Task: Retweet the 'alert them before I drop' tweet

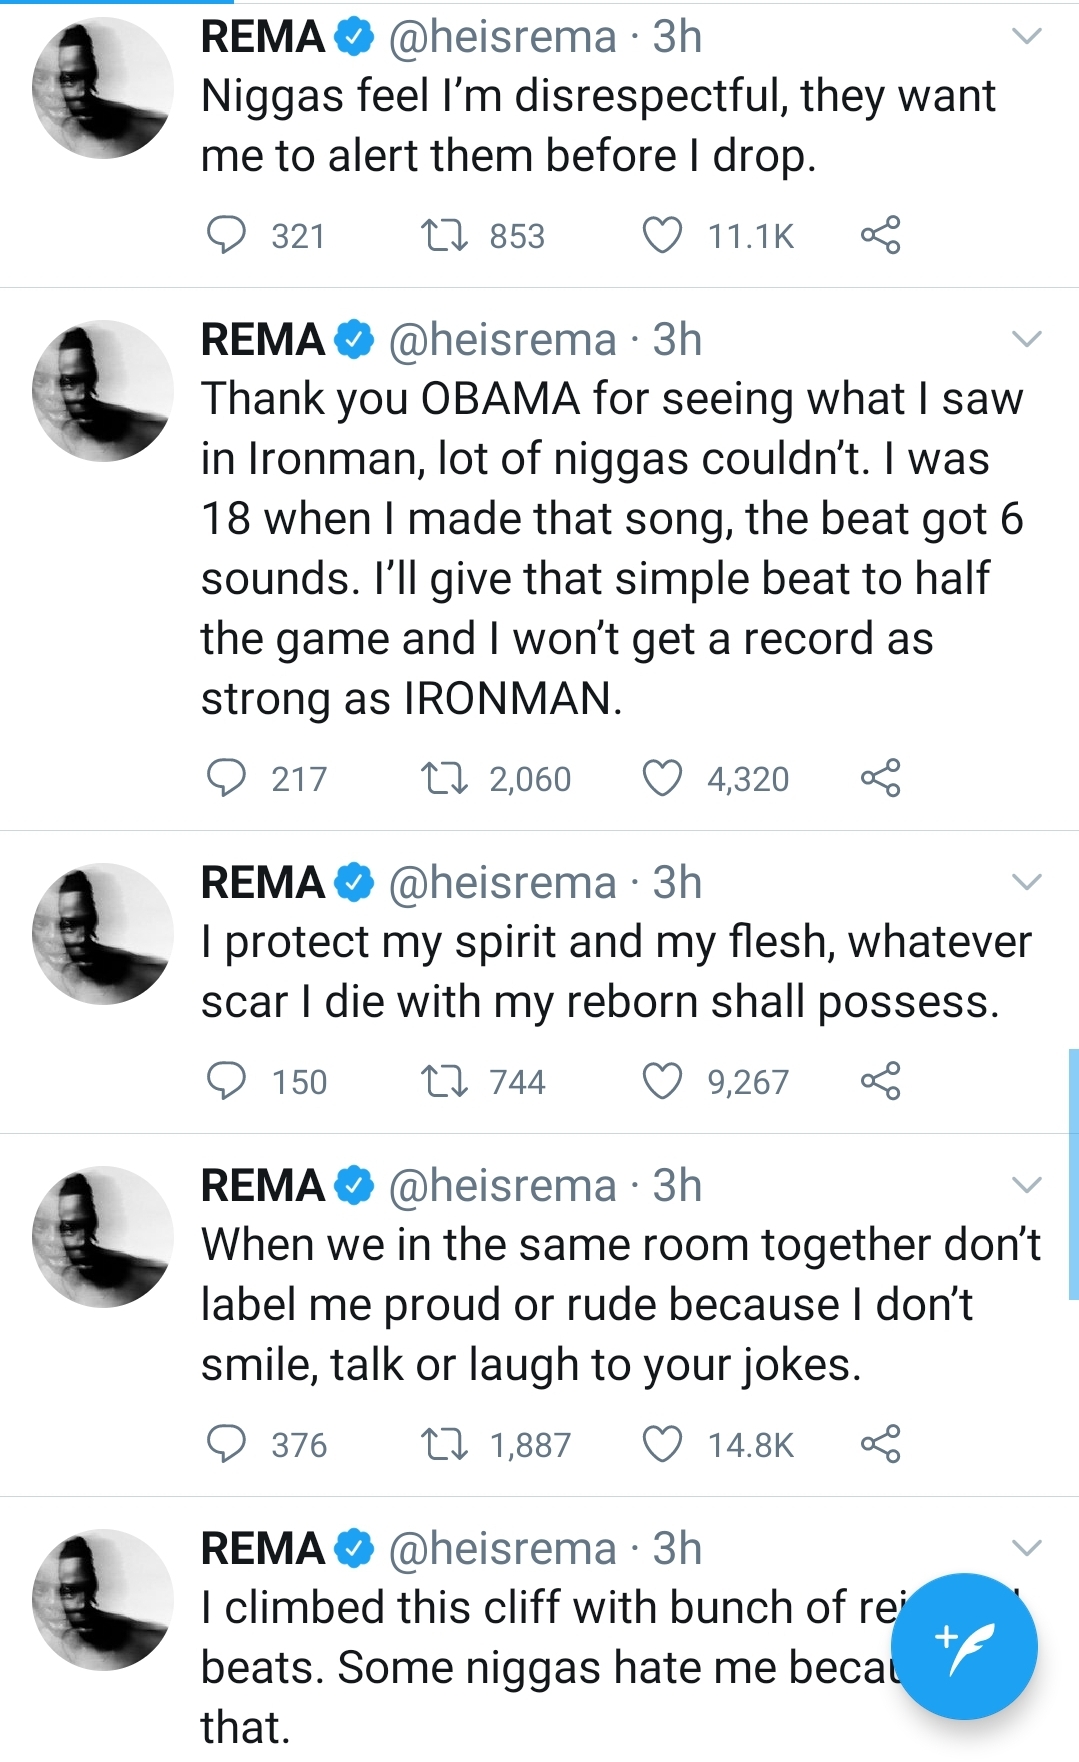Action: [x=444, y=235]
